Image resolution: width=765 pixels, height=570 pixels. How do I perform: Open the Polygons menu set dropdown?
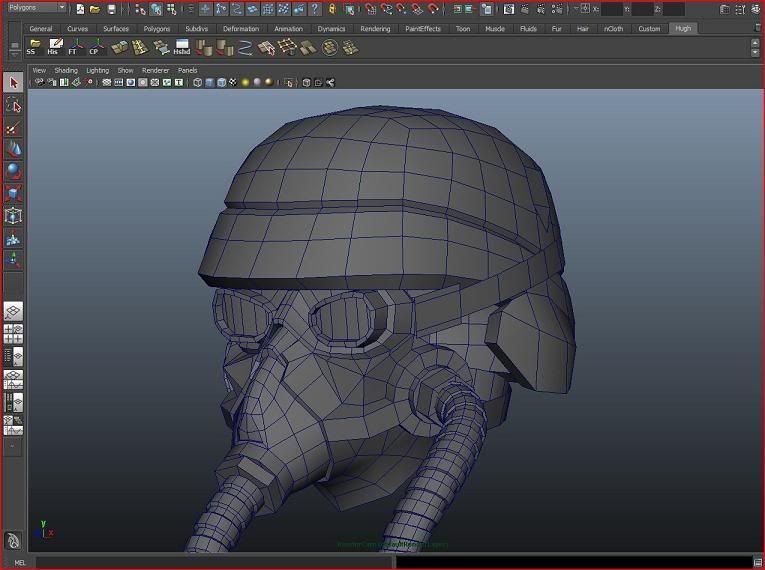(x=37, y=7)
